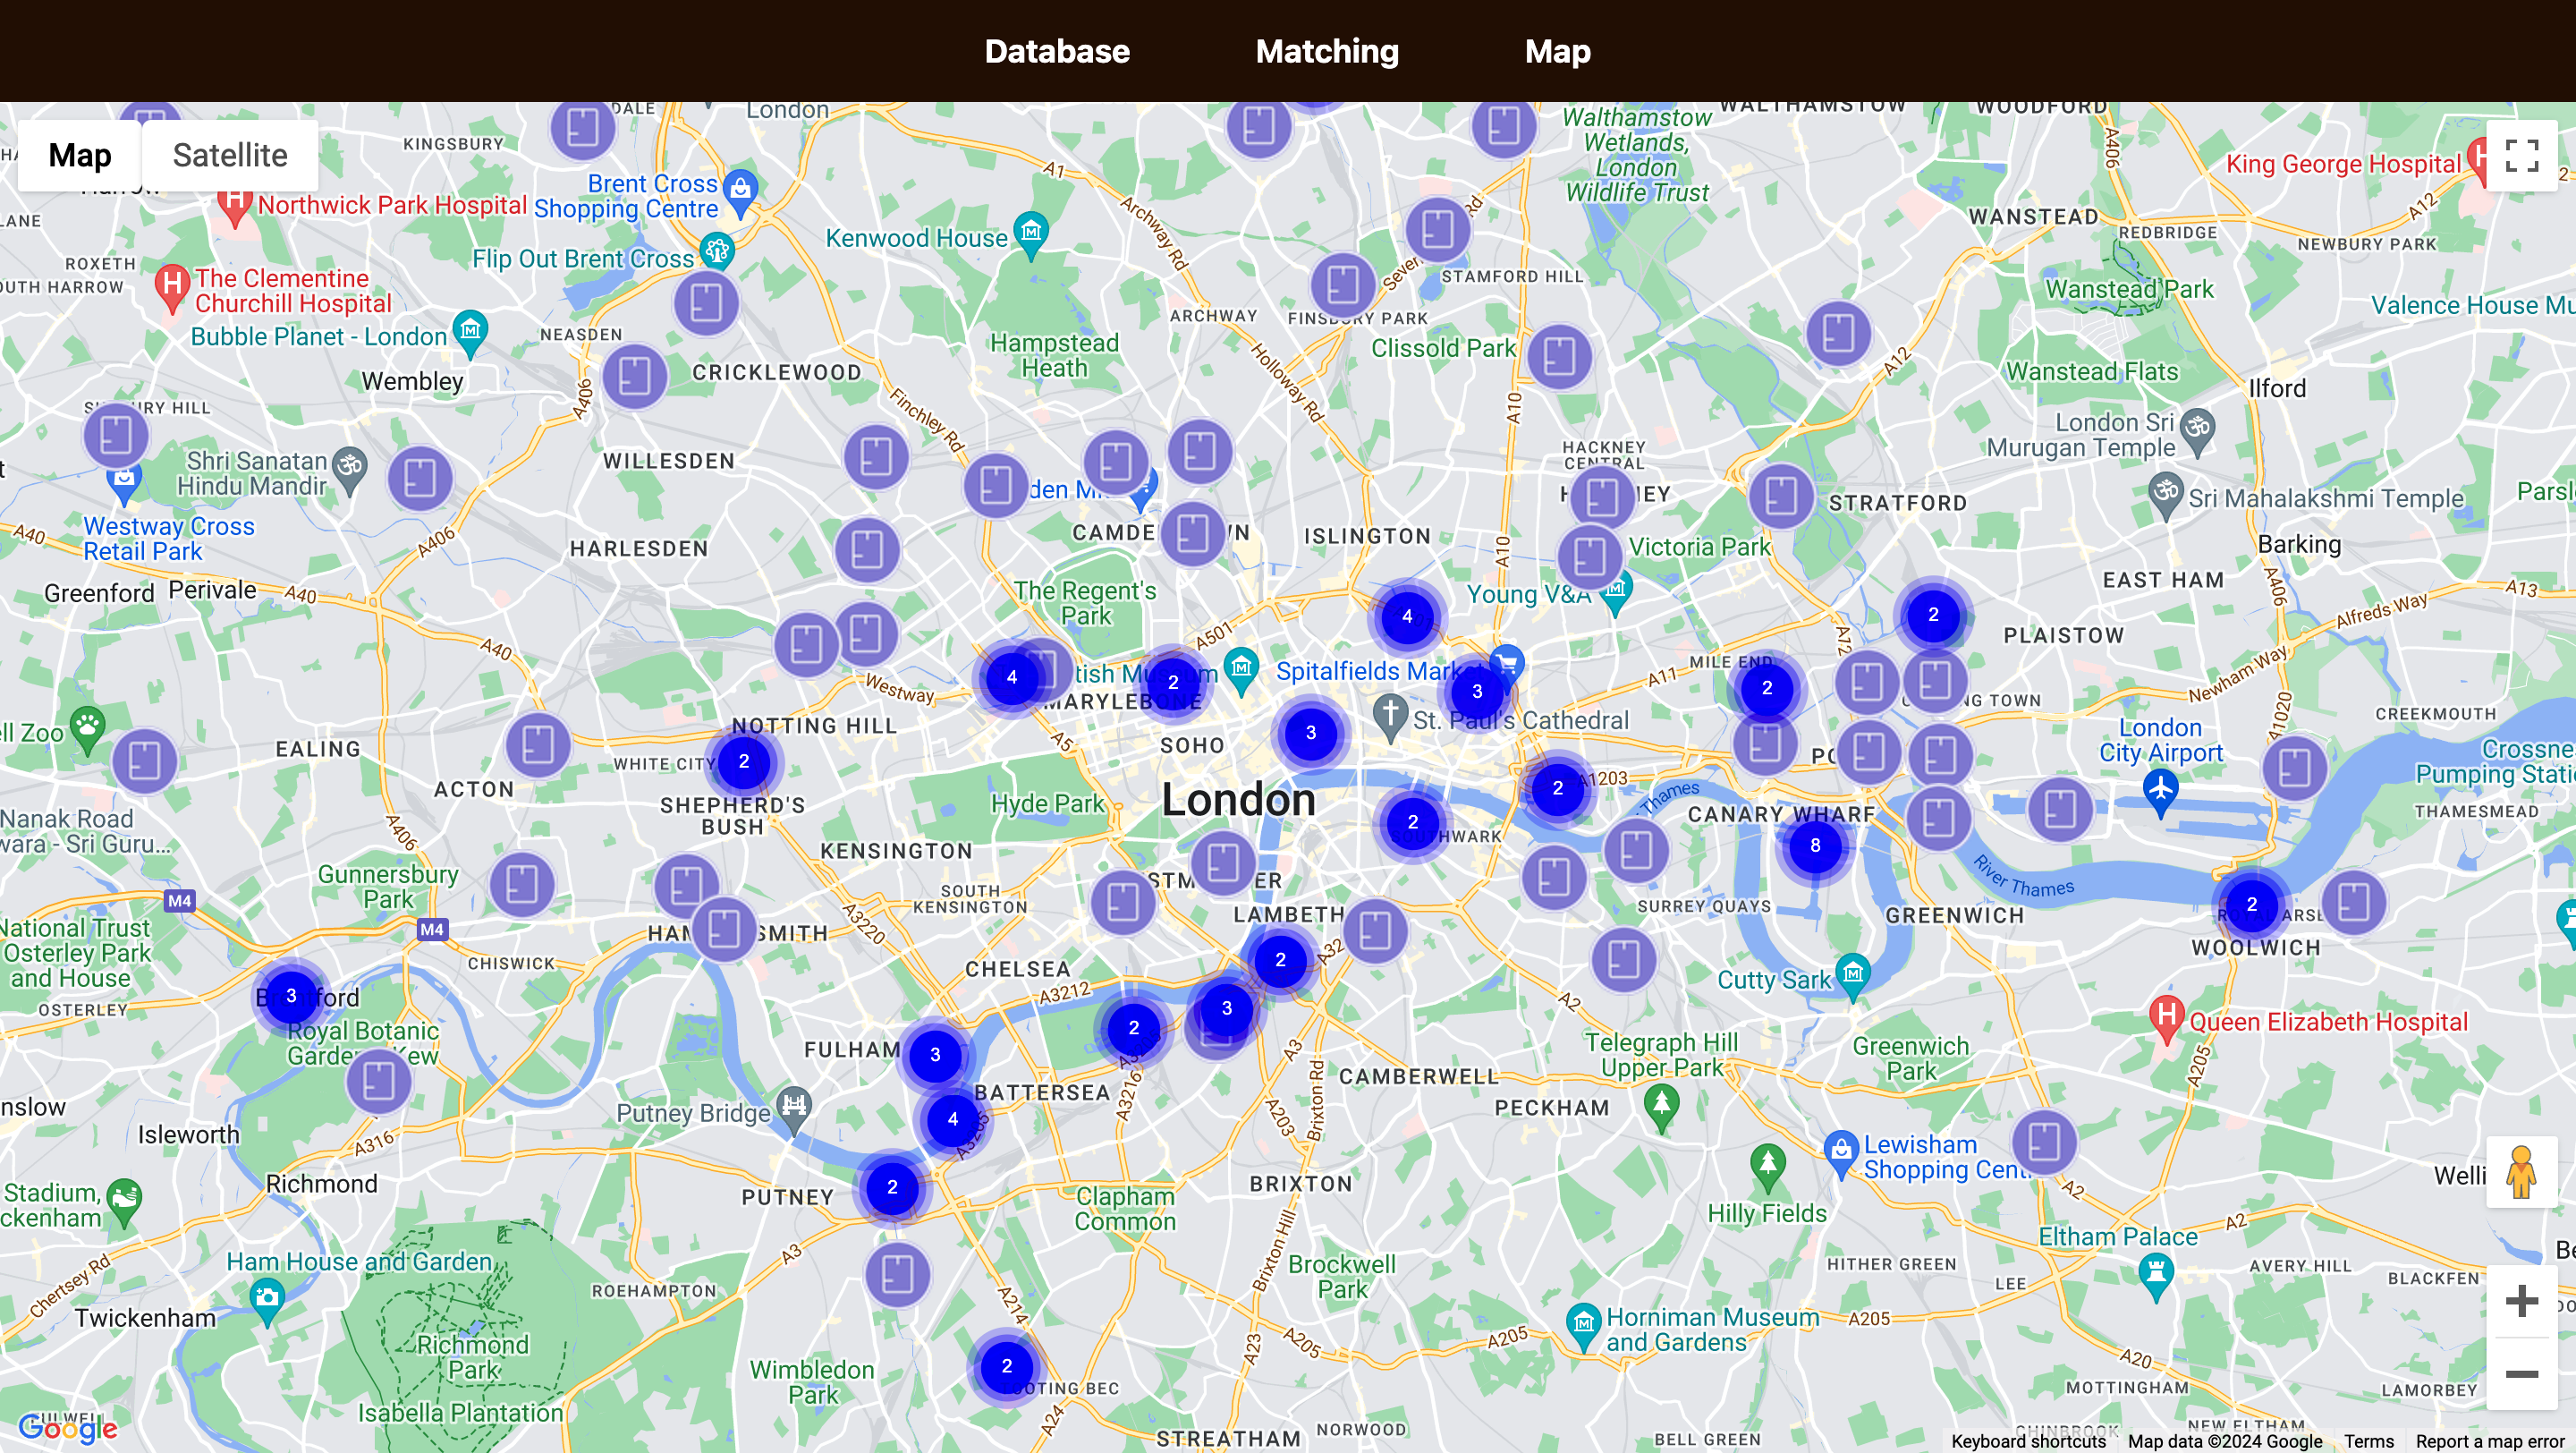Click cluster 2 marker in Putney

pyautogui.click(x=892, y=1188)
